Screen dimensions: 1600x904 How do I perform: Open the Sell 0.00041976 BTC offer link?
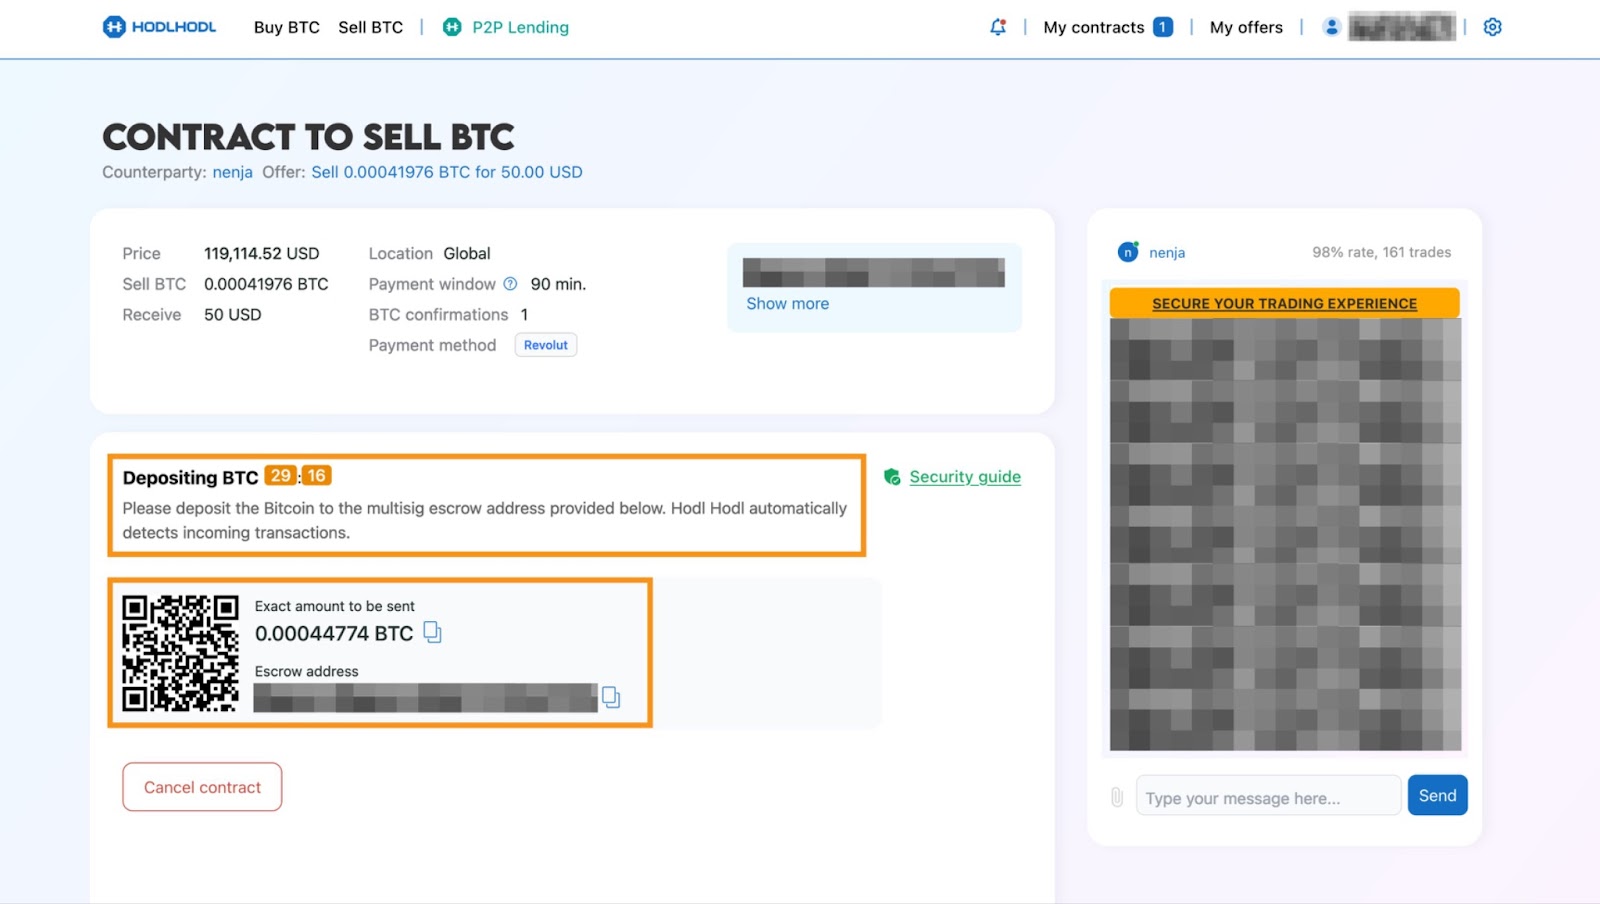(x=447, y=172)
